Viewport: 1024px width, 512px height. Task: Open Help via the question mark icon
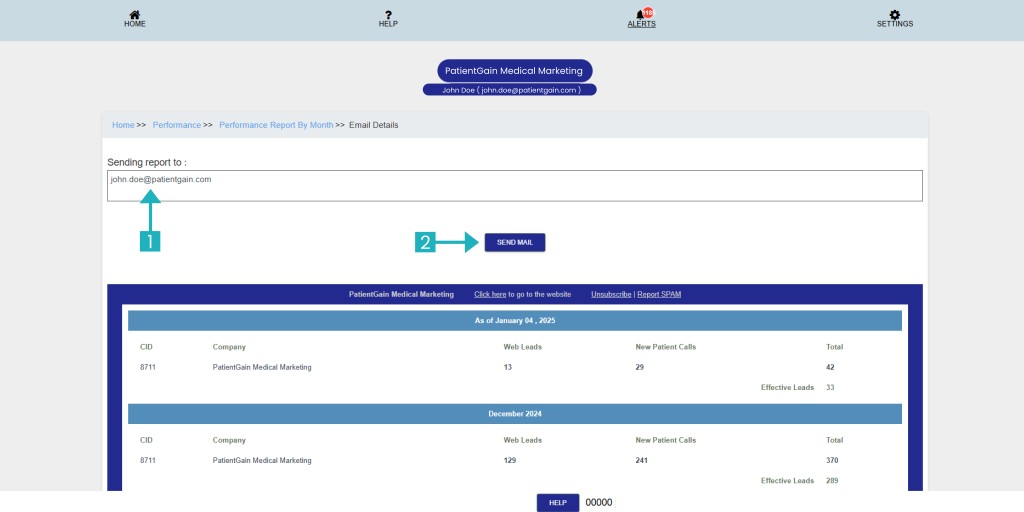[388, 14]
